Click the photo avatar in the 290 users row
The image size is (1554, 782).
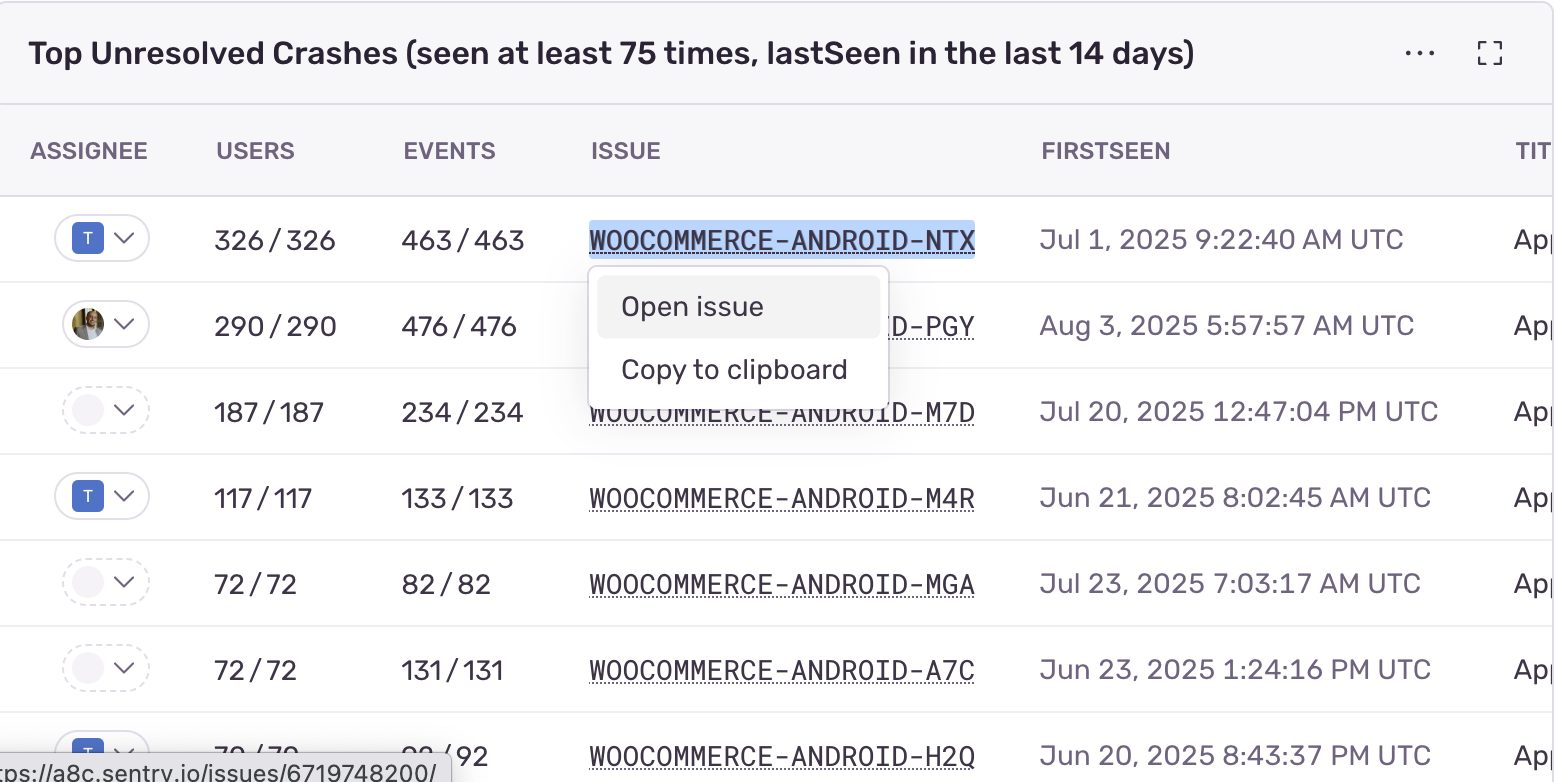click(88, 324)
